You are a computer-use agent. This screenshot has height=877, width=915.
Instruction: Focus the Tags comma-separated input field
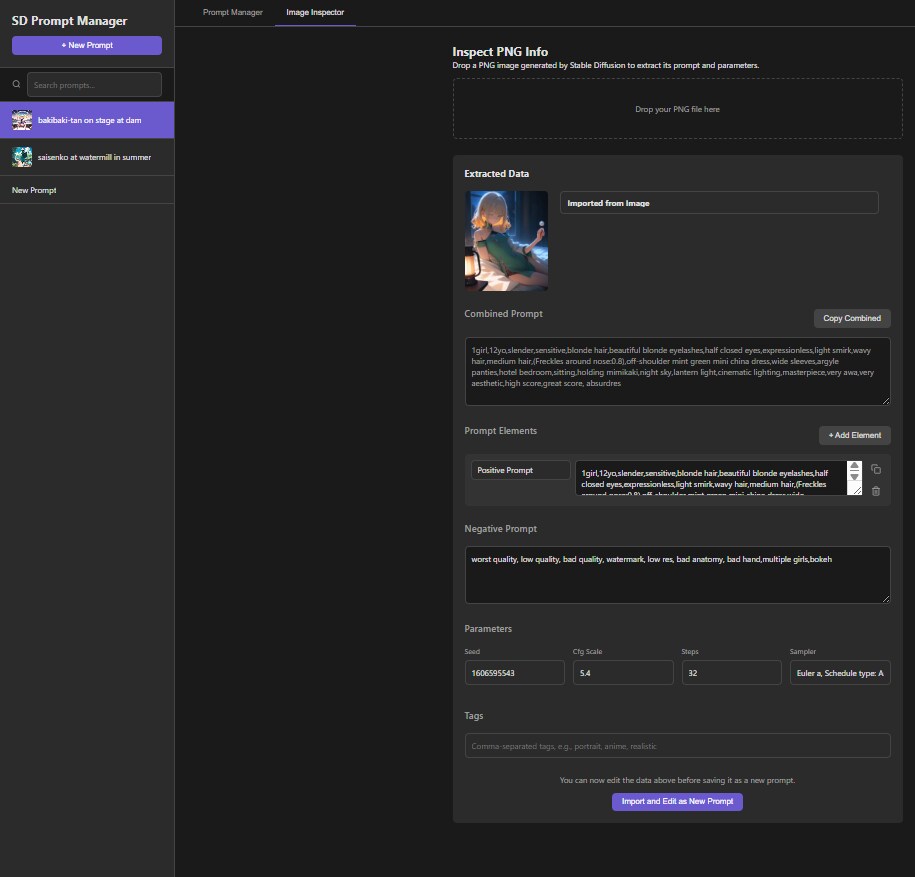[x=677, y=746]
